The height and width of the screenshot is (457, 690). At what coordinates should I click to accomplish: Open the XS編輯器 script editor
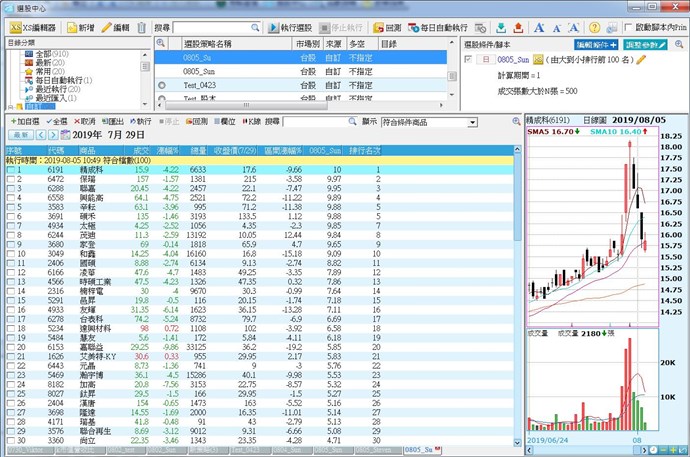point(31,27)
